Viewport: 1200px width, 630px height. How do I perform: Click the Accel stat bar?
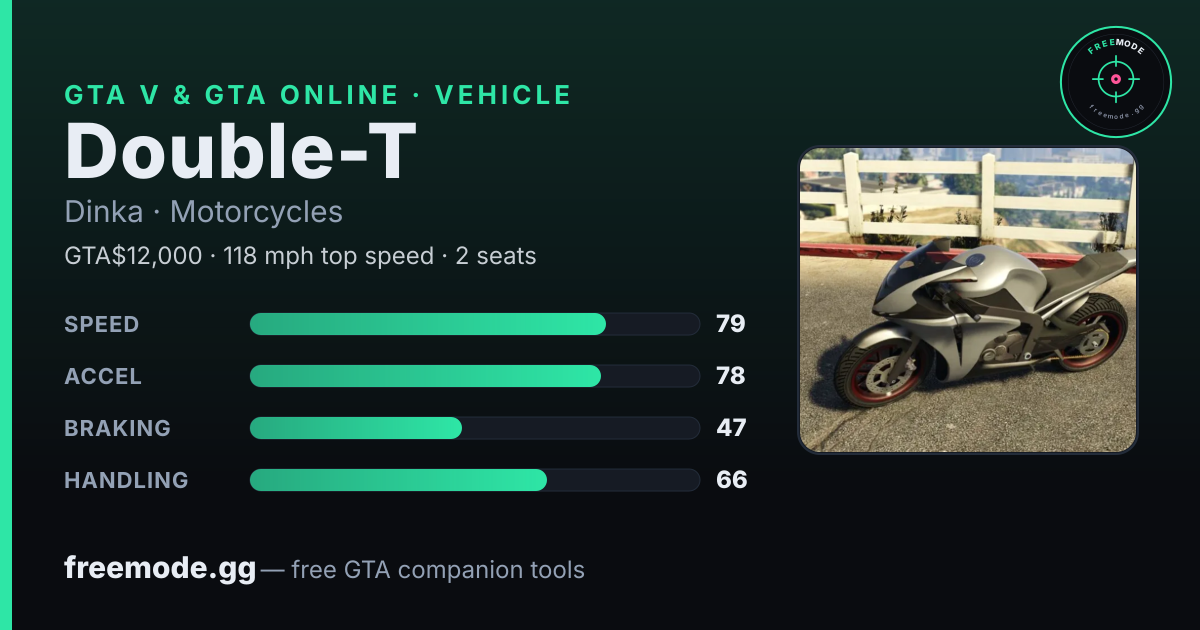click(474, 376)
